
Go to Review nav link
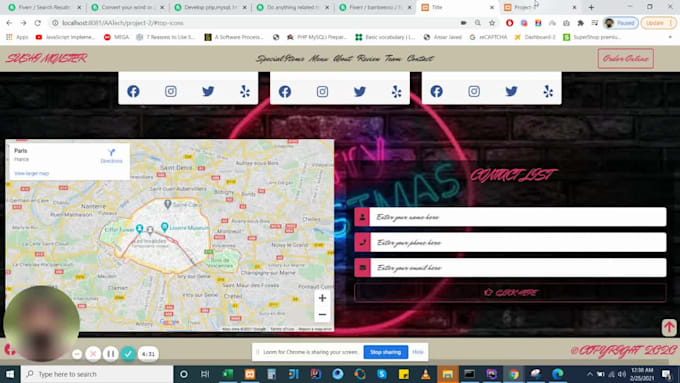click(x=368, y=59)
